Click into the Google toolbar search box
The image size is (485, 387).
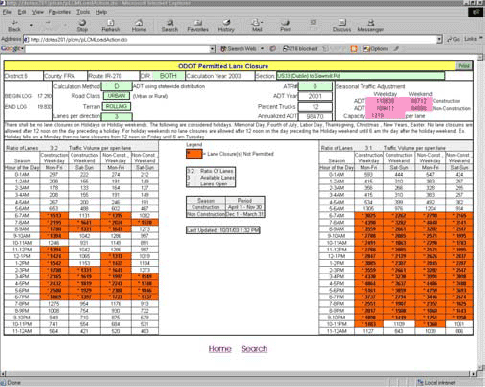pyautogui.click(x=118, y=49)
